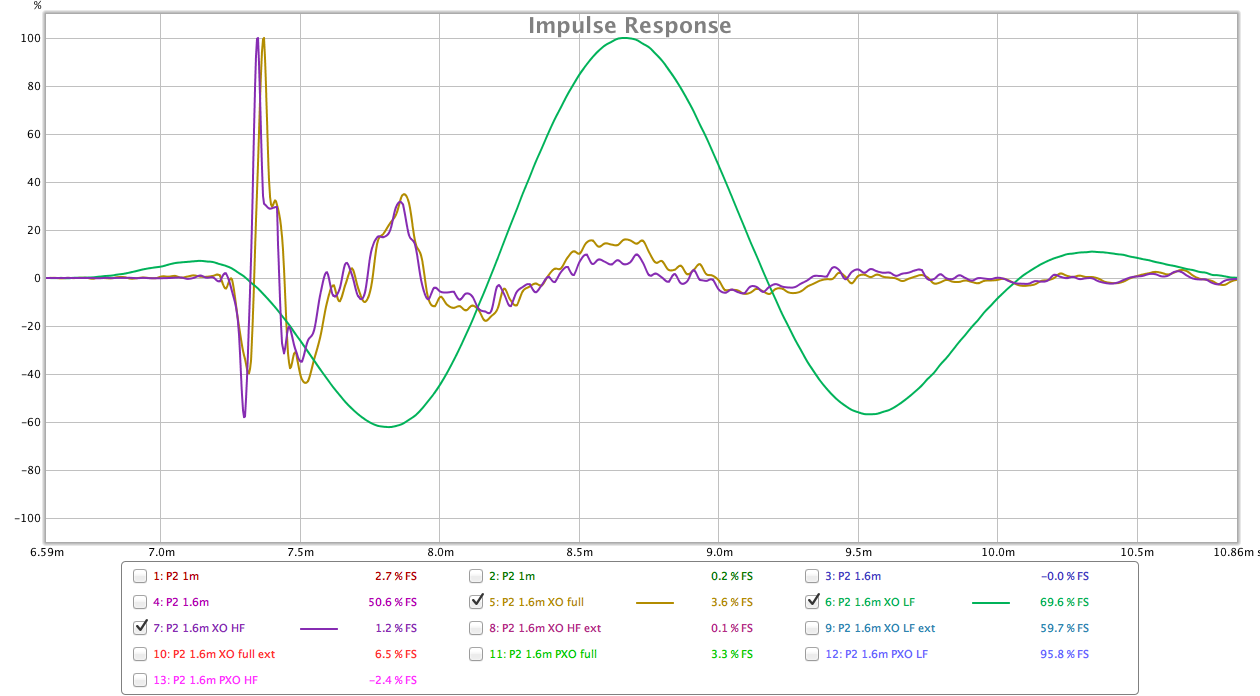Enable the 12: P2 1.6m PXO LF checkbox
This screenshot has height=696, width=1260.
812,654
